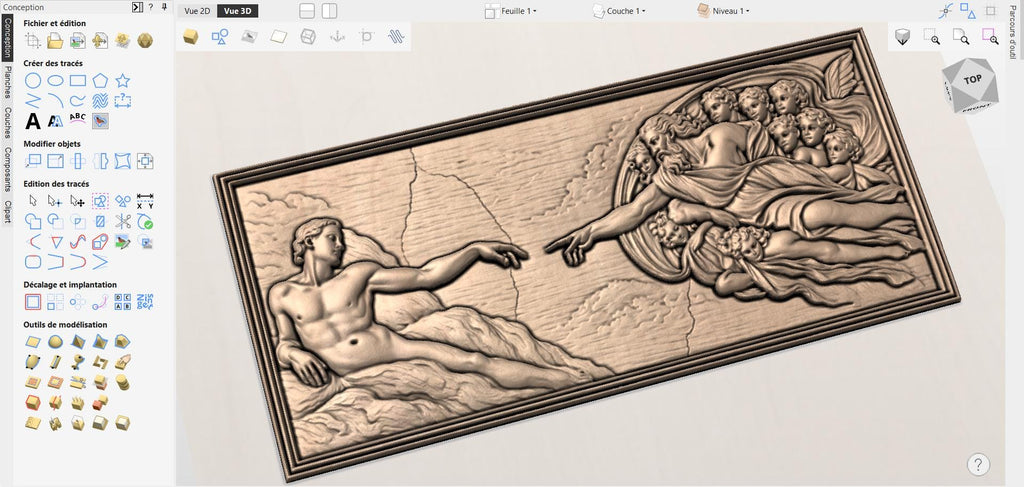Click the question mark in Conception panel header
Screen dimensions: 1024x487
point(151,7)
